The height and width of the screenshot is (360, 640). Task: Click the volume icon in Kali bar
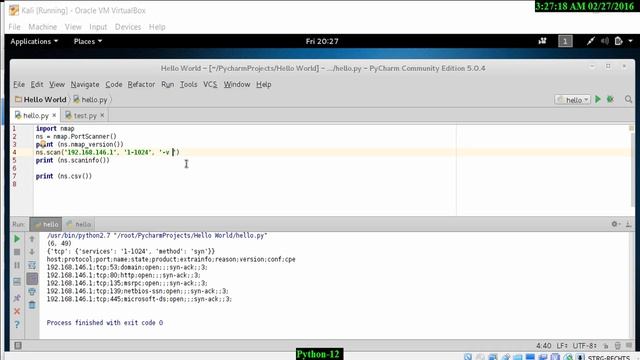pos(605,41)
